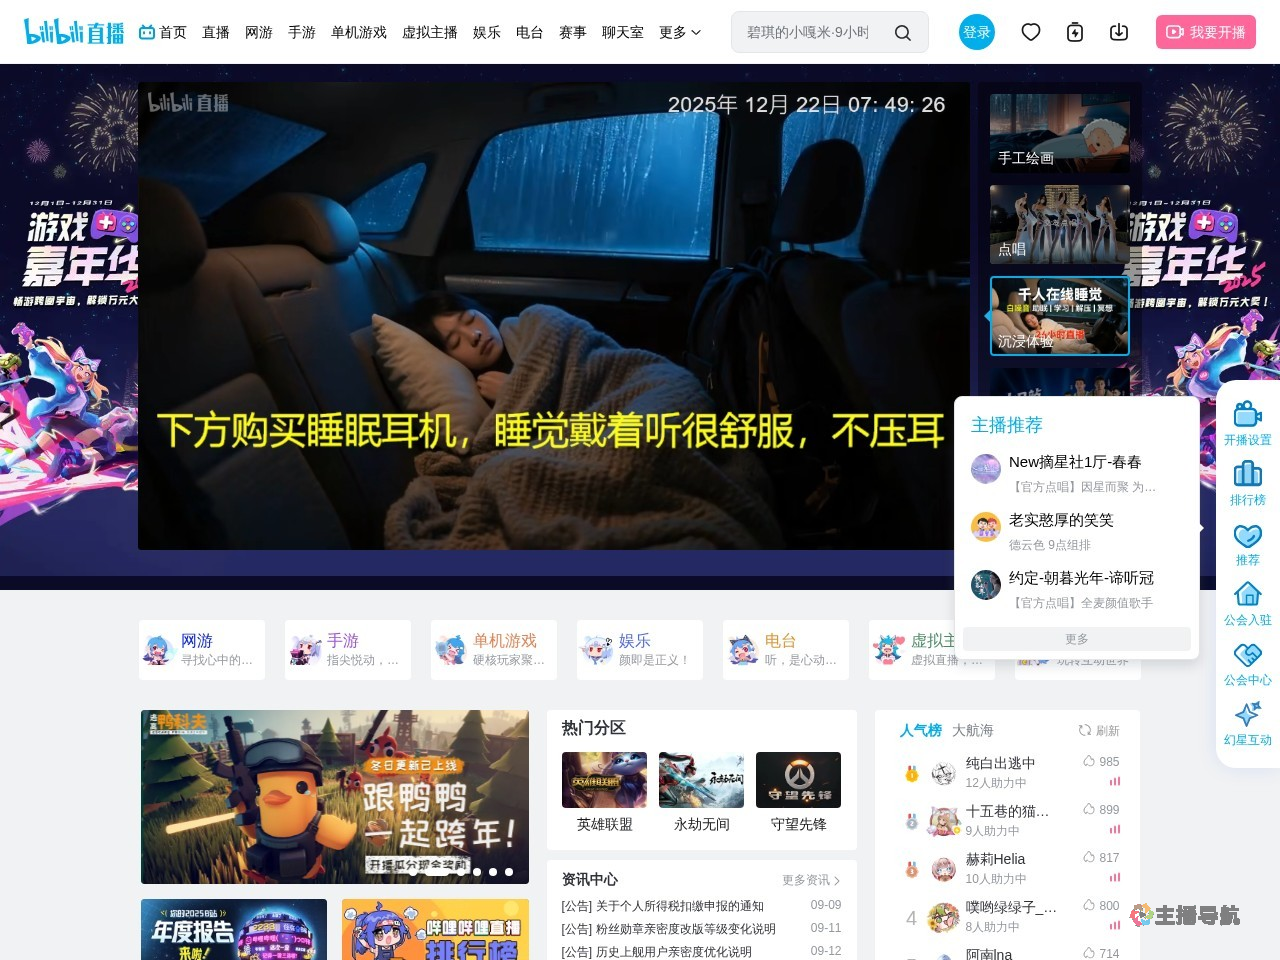Screen dimensions: 1280x960
Task: Expand 更多 in the 主播推荐 panel
Action: [x=1076, y=639]
